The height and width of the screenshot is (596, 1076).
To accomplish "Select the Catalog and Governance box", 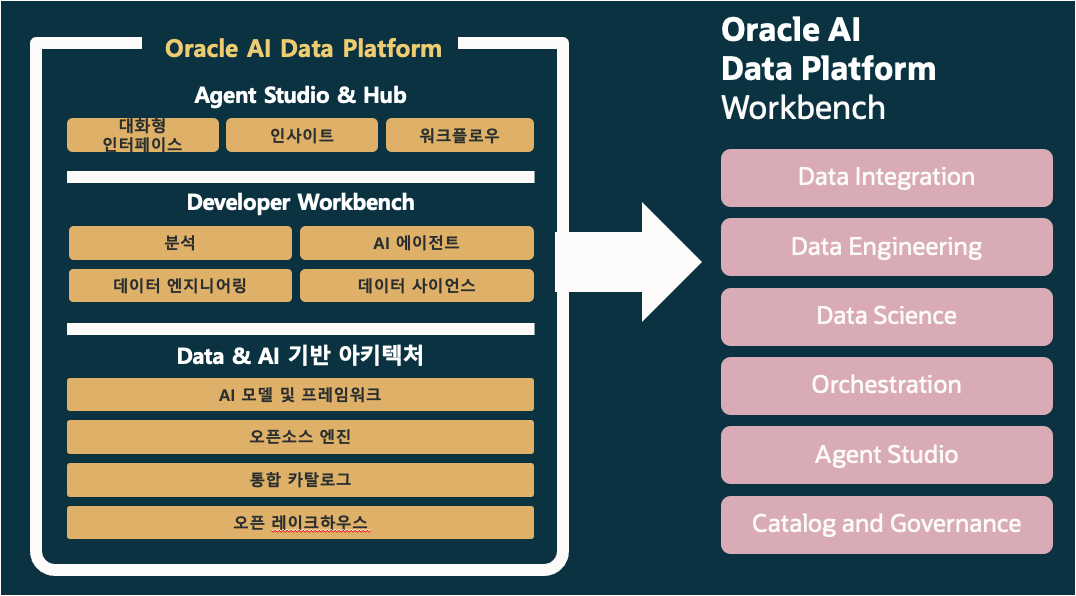I will [x=886, y=524].
